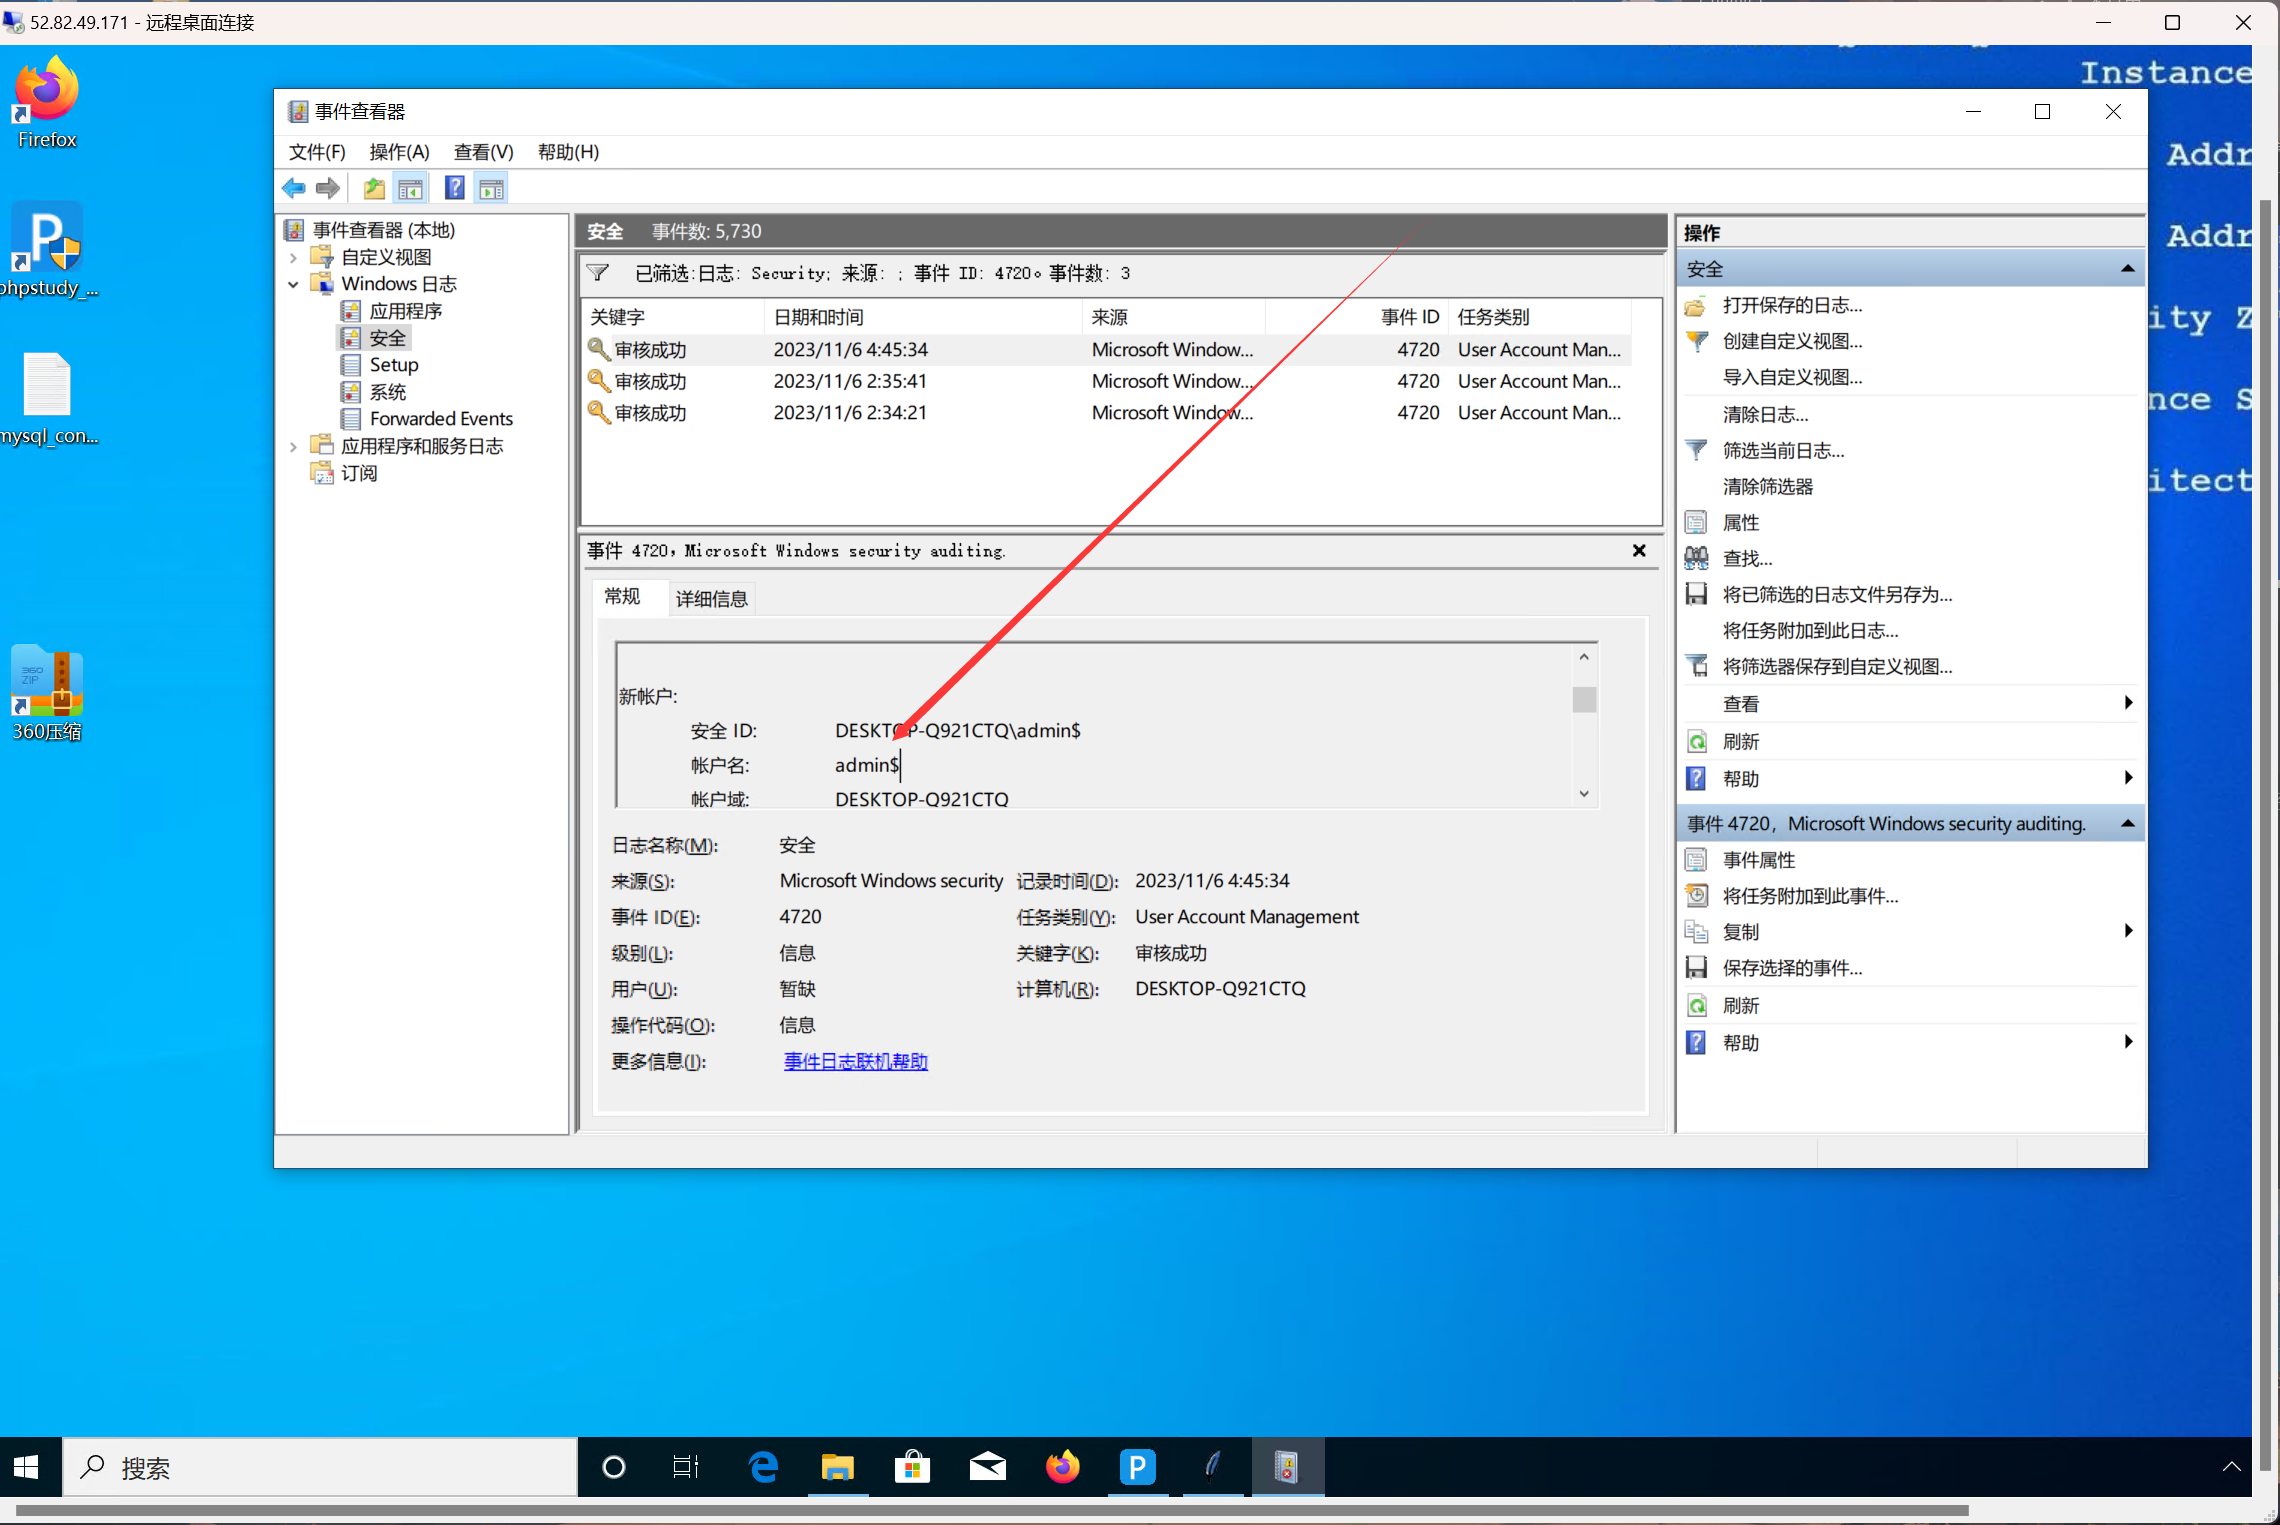Open Event Properties (事件属性) action
This screenshot has height=1525, width=2280.
tap(1759, 860)
